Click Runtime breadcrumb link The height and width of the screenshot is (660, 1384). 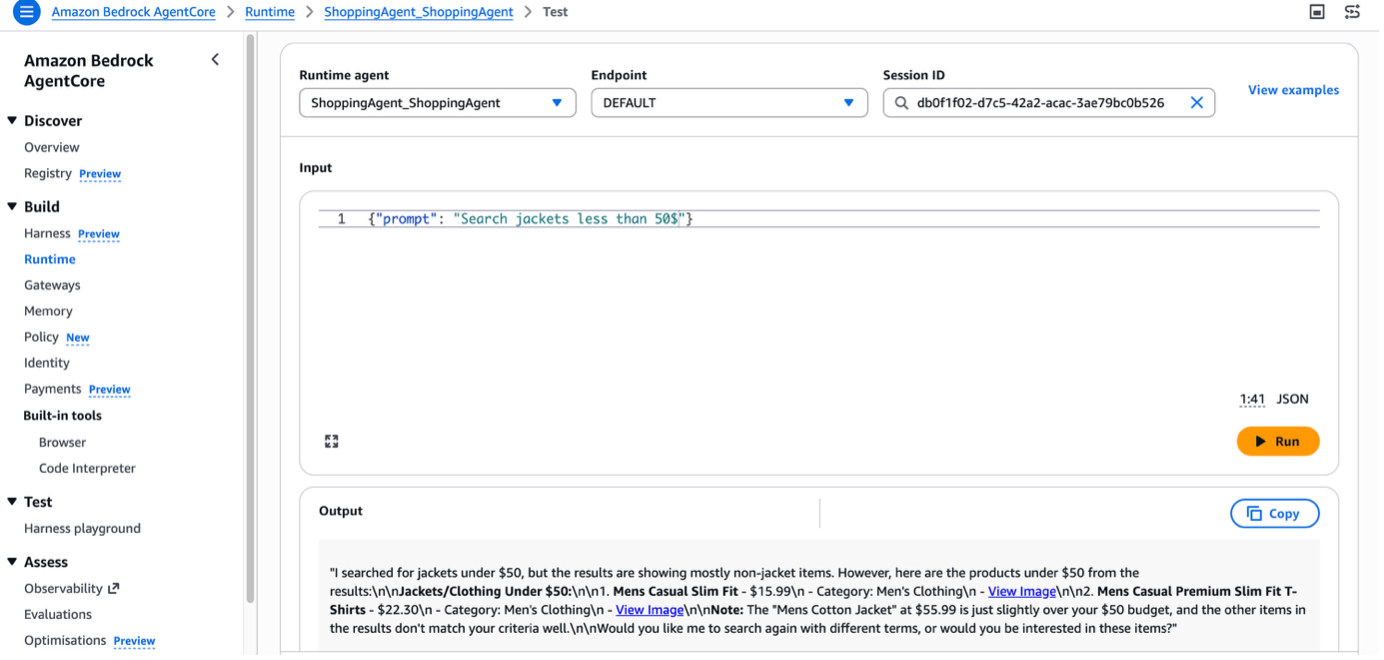coord(270,12)
